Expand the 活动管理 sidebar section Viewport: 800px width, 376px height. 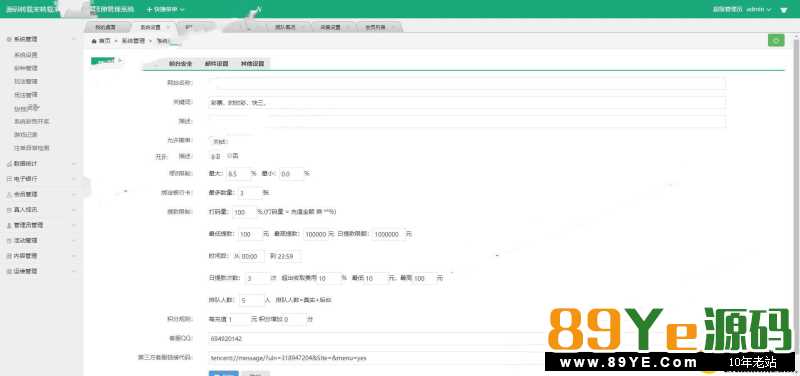[x=42, y=240]
